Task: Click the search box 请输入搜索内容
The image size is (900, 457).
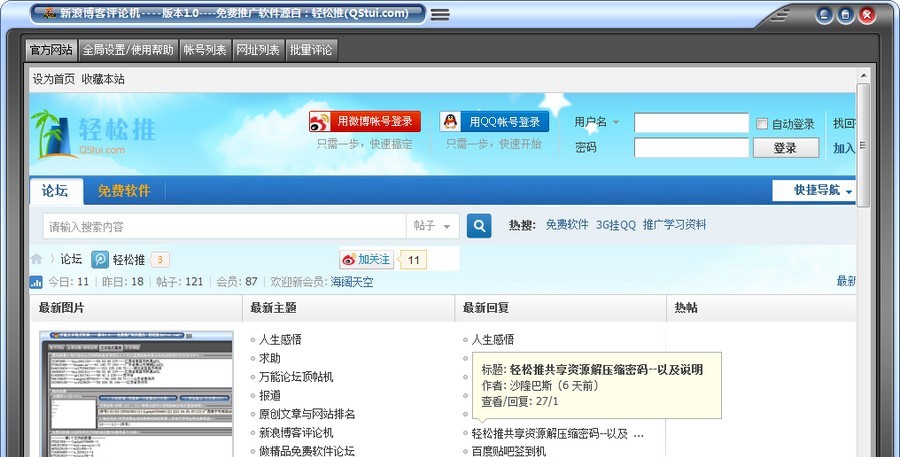Action: point(224,226)
